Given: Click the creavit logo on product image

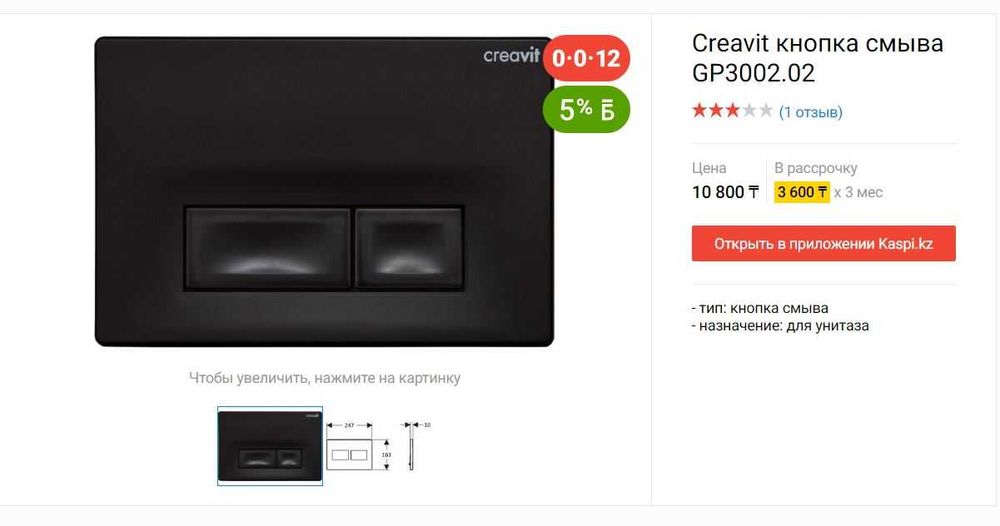Looking at the screenshot, I should pyautogui.click(x=511, y=55).
